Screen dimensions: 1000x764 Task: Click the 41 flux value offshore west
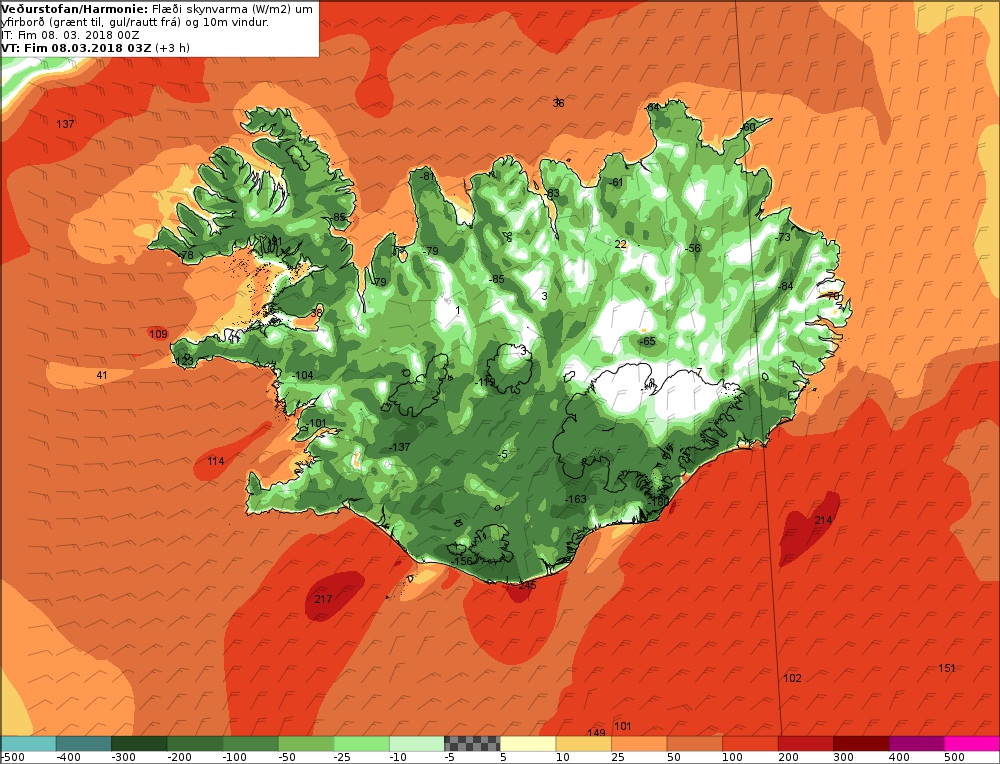pos(102,375)
